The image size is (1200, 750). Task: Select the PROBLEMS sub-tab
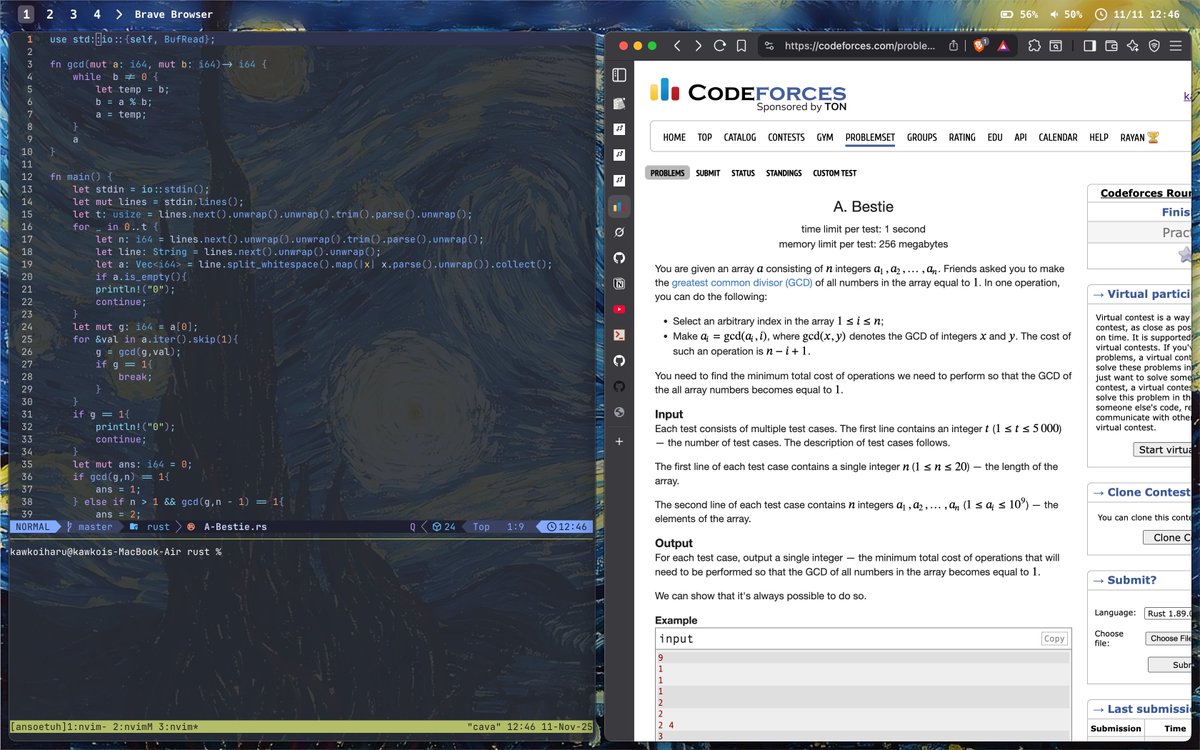click(x=668, y=173)
